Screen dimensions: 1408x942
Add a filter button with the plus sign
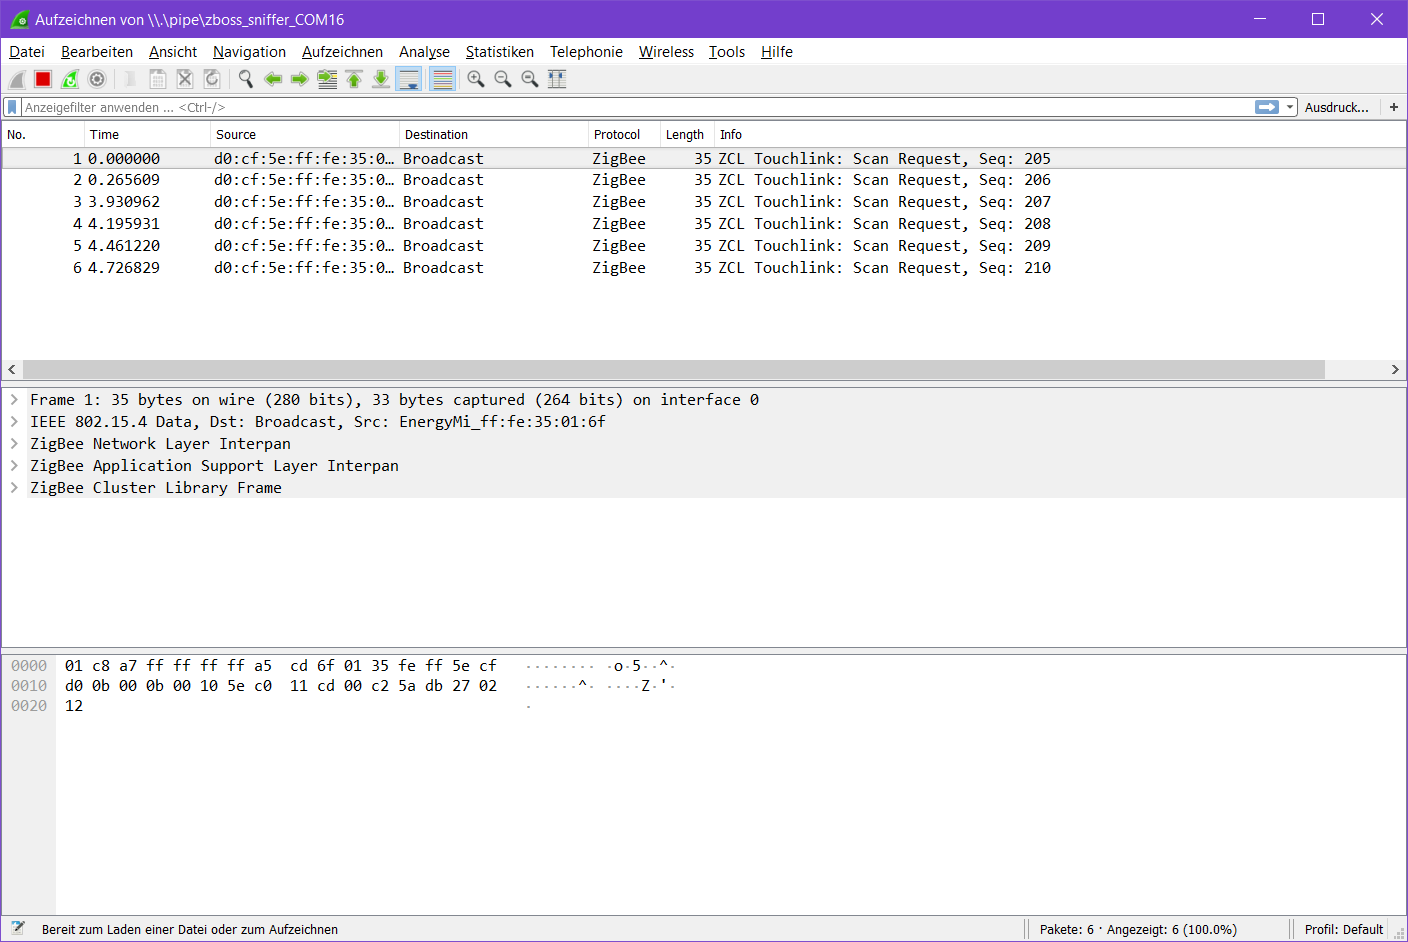1394,107
